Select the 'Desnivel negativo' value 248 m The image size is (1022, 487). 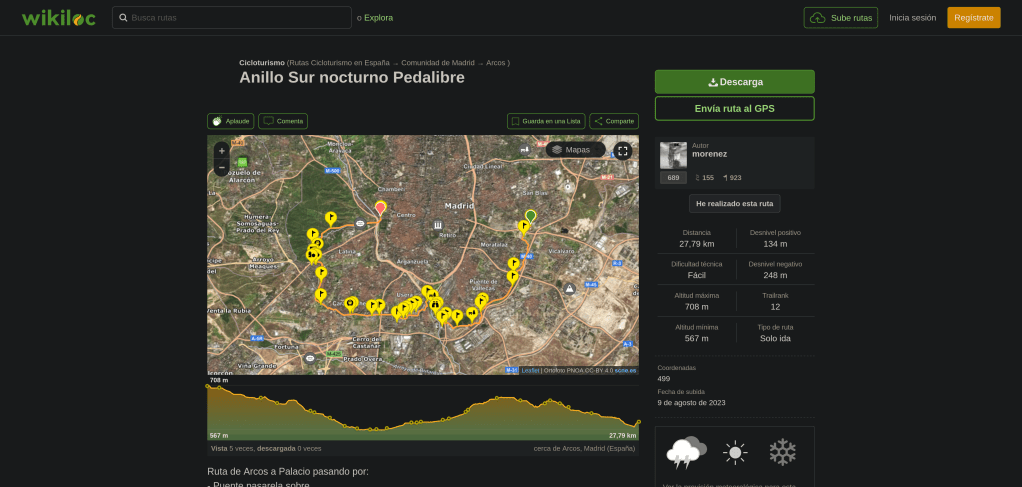tap(775, 275)
